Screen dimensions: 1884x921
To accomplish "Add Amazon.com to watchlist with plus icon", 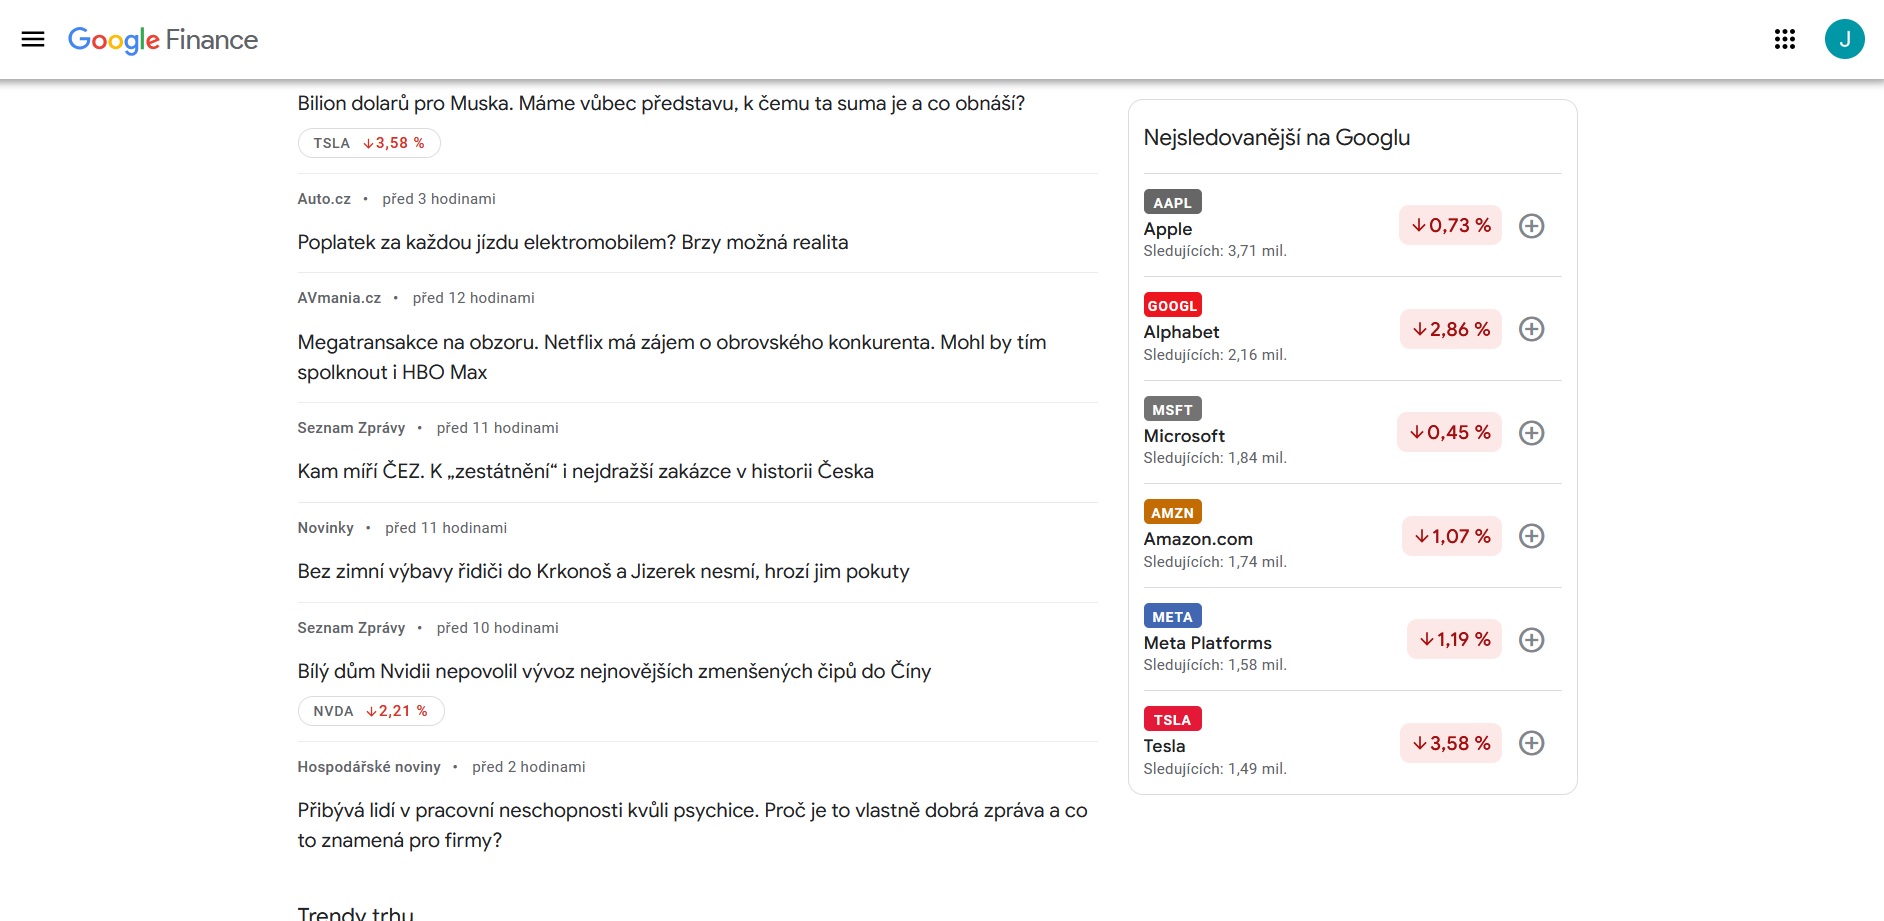I will pos(1531,536).
